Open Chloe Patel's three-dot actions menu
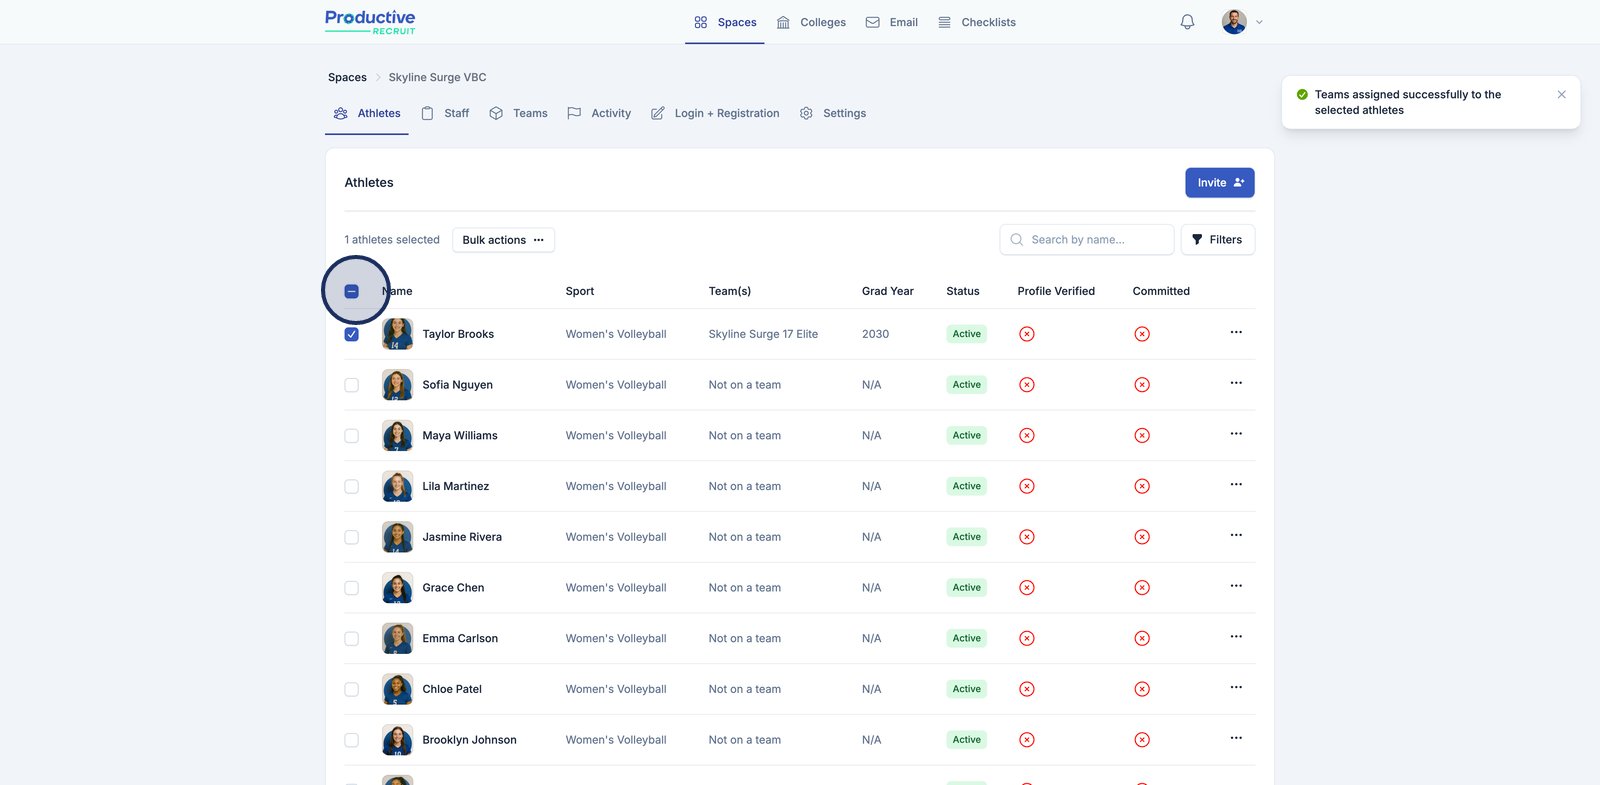Screen dimensions: 1600x785 pos(1236,688)
